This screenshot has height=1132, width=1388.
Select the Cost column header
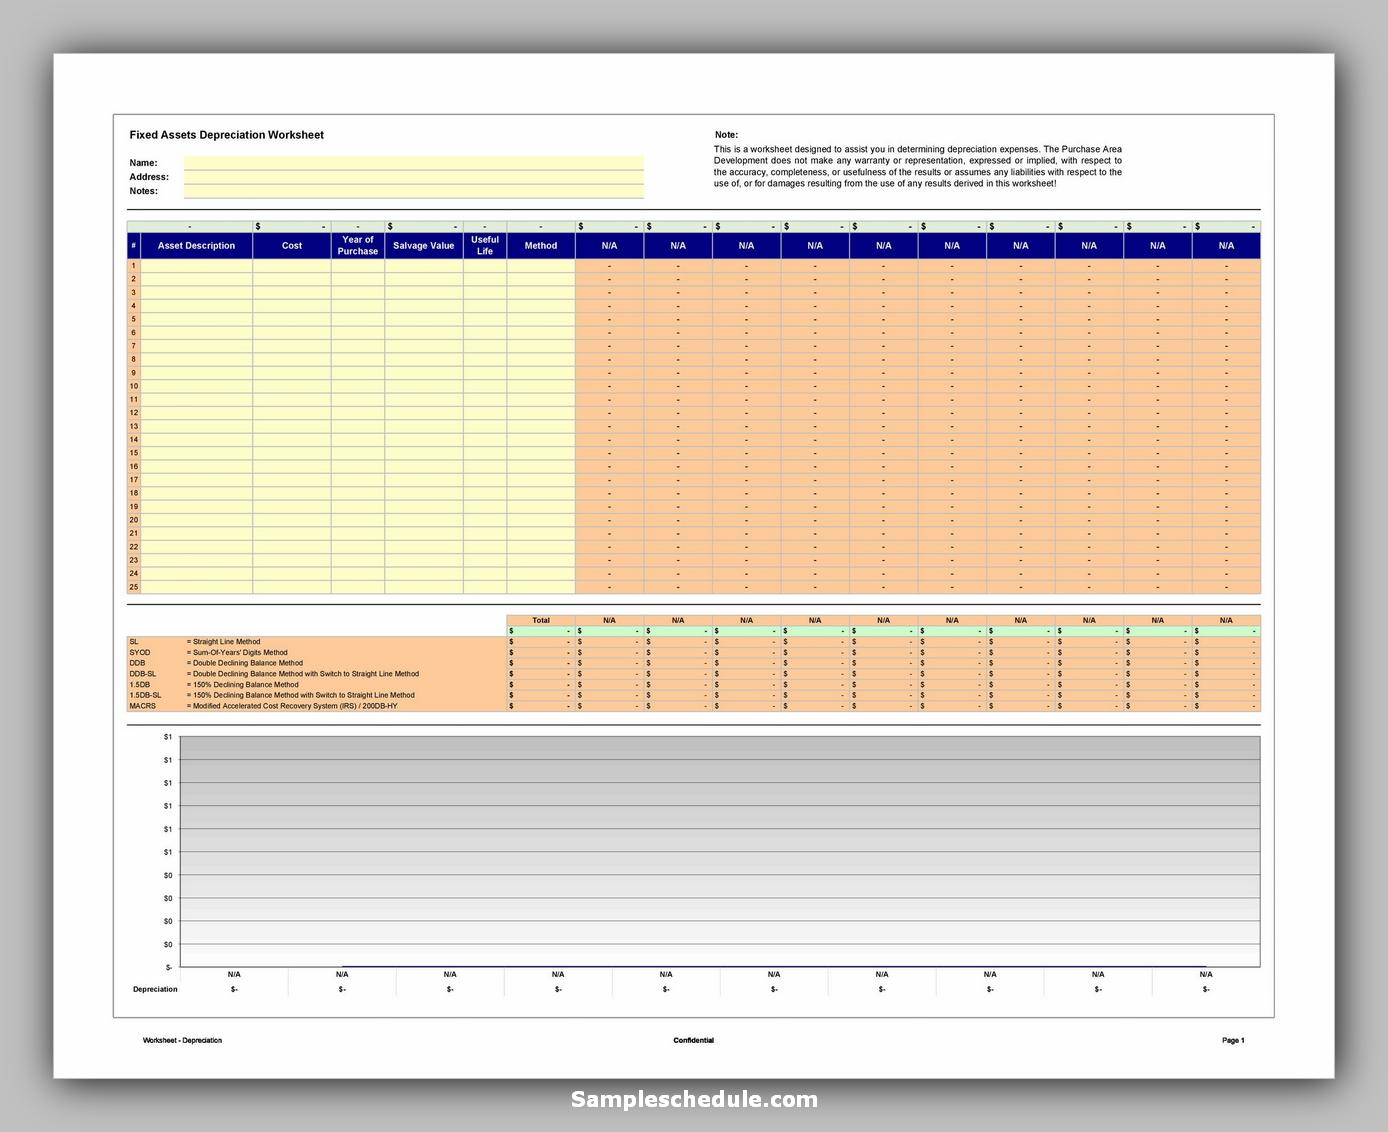[x=291, y=245]
